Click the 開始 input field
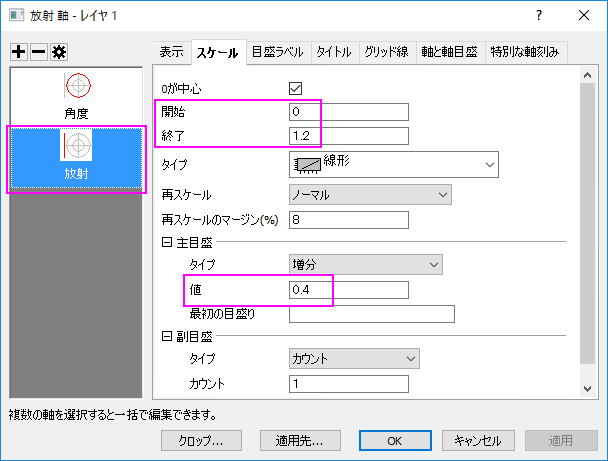608x461 pixels. (x=349, y=112)
